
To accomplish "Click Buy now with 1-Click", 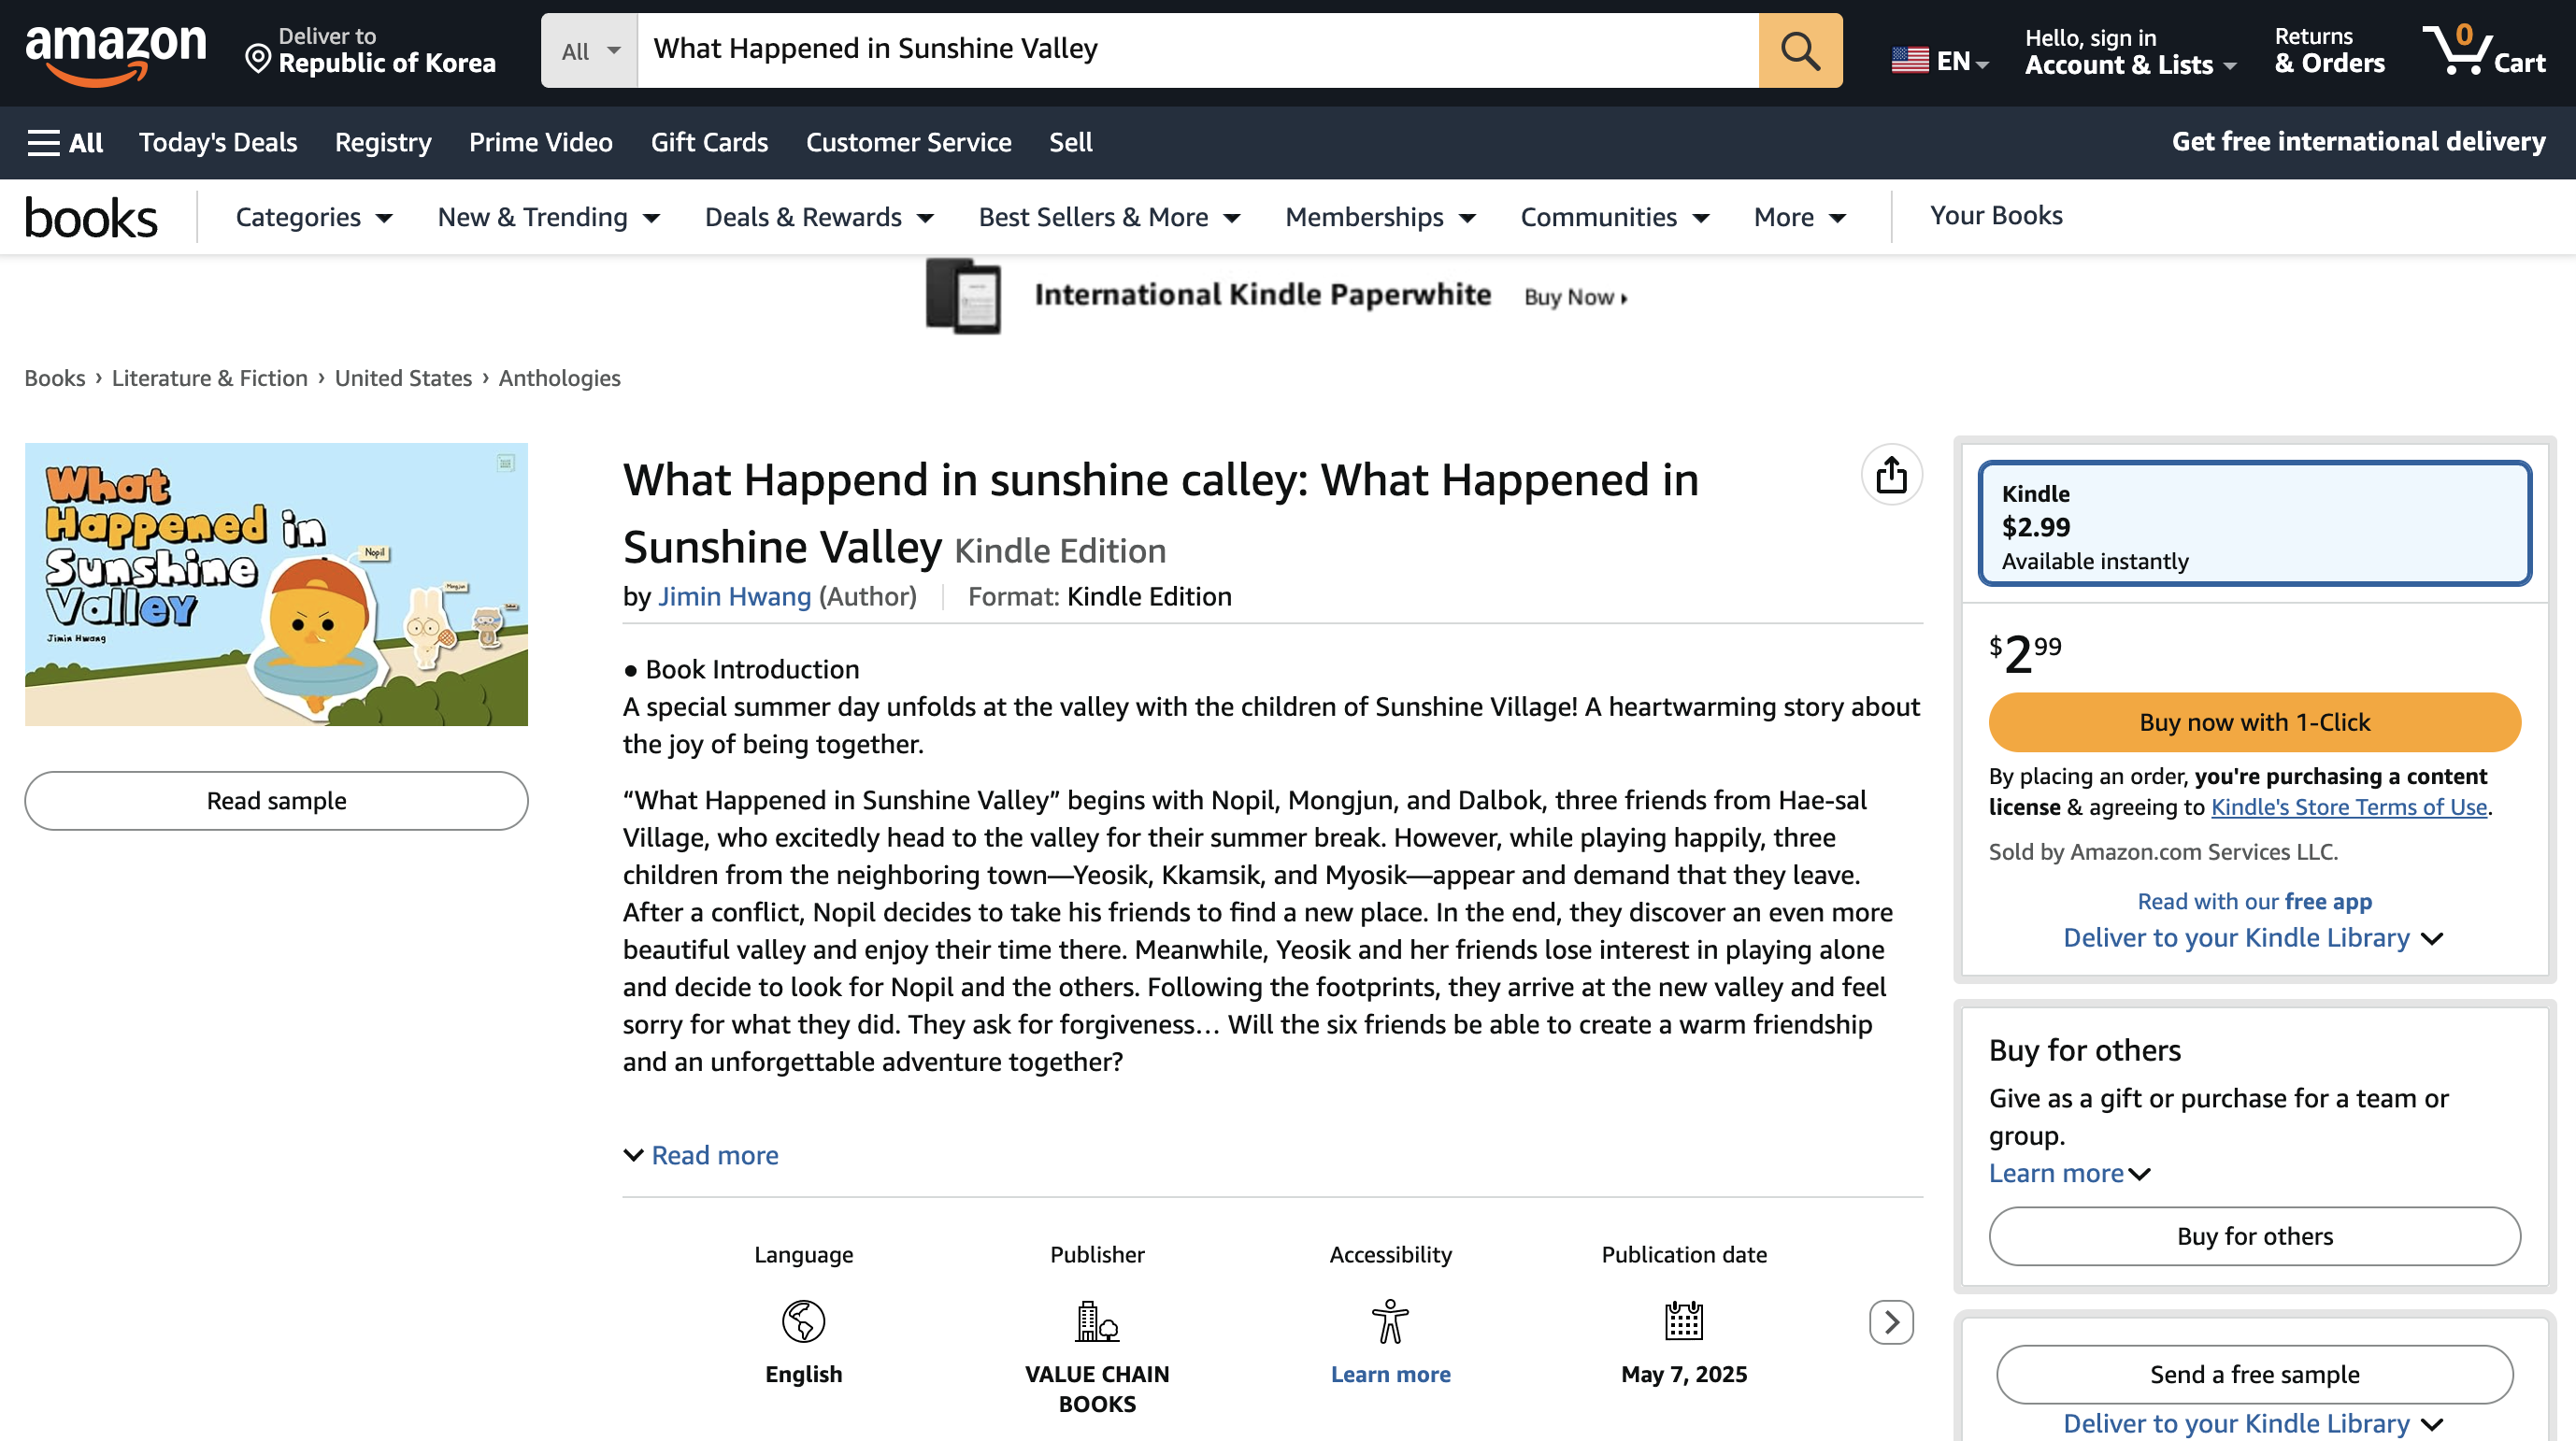I will (2254, 722).
